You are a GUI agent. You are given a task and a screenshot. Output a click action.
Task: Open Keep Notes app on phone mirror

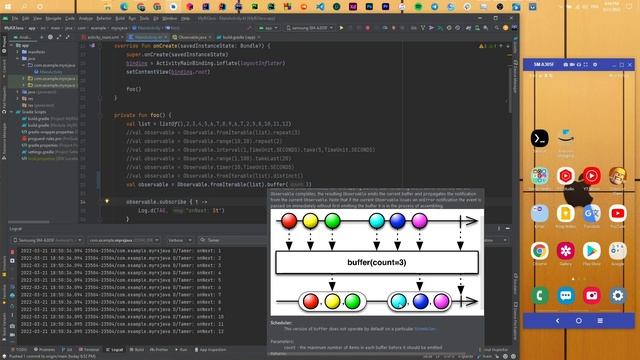coord(566,213)
